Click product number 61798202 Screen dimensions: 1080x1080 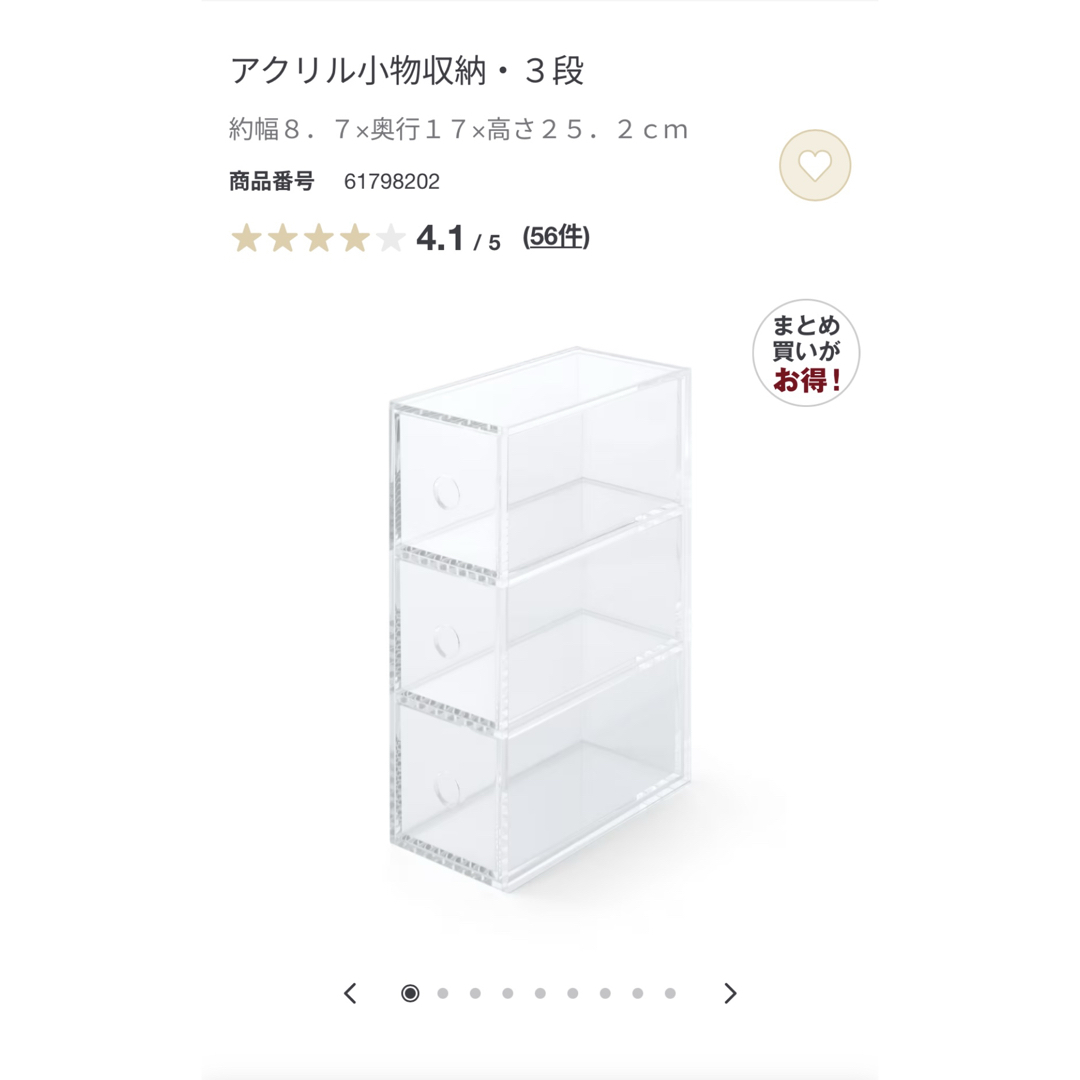point(392,181)
